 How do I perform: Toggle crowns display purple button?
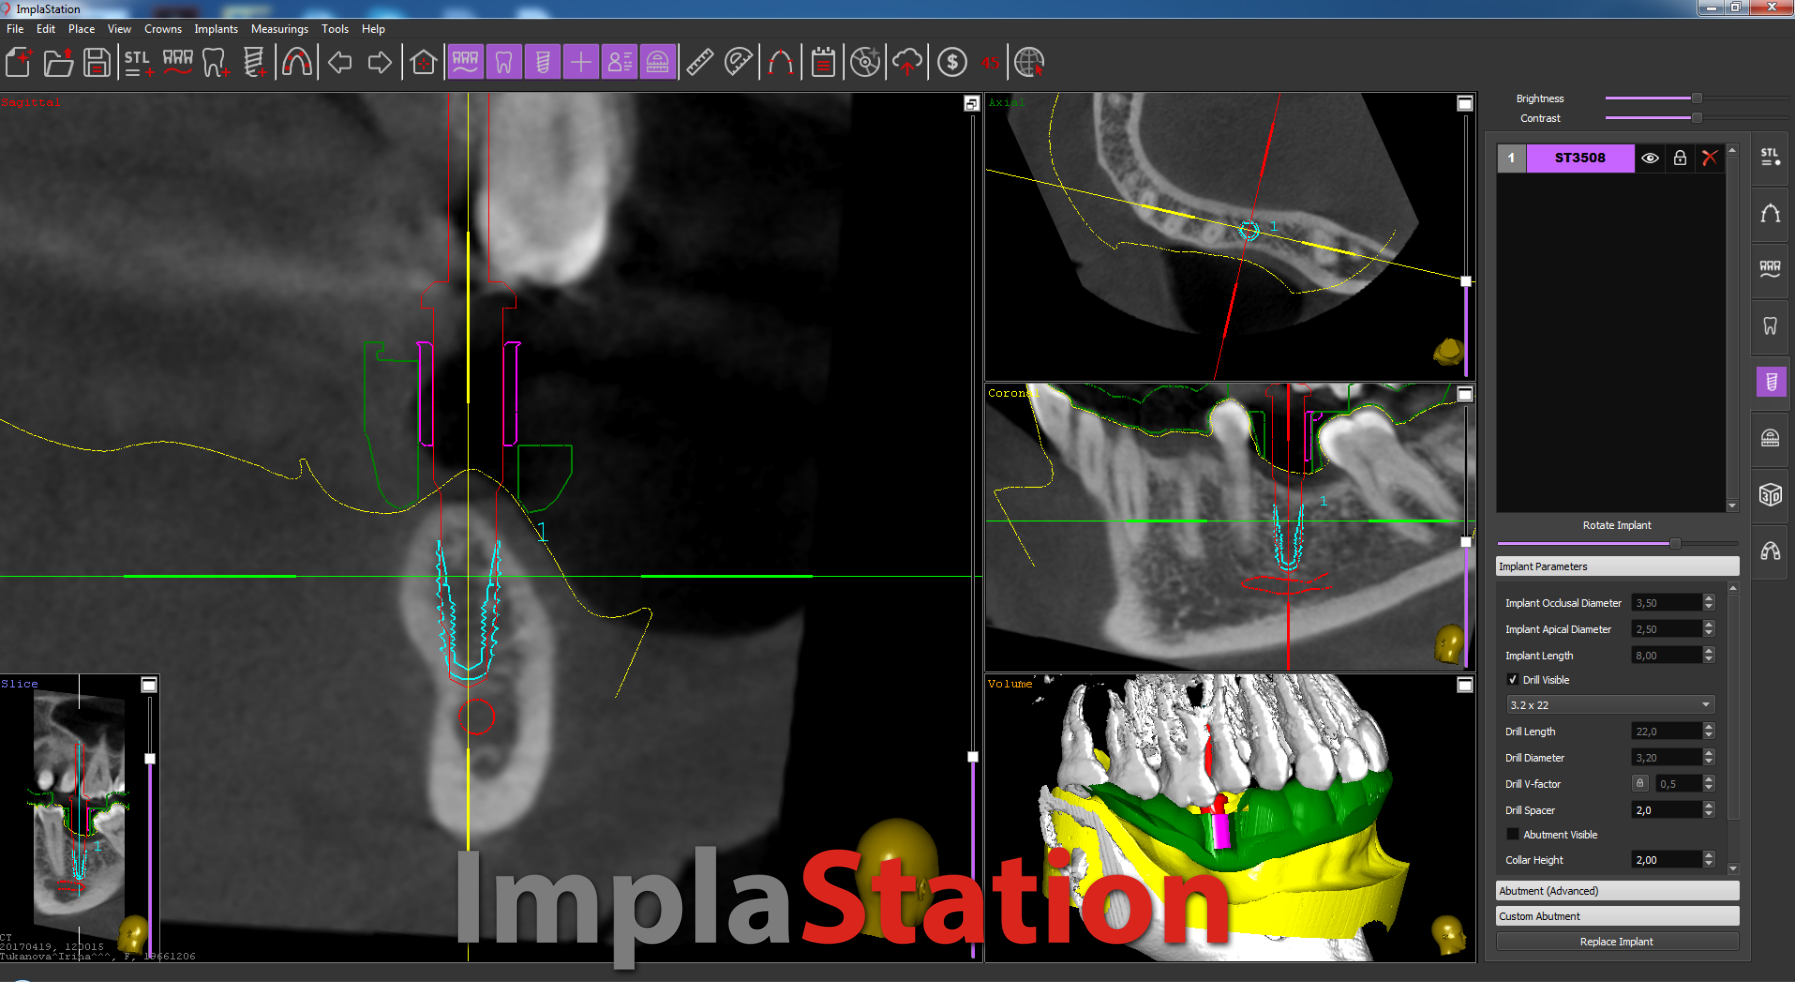504,63
